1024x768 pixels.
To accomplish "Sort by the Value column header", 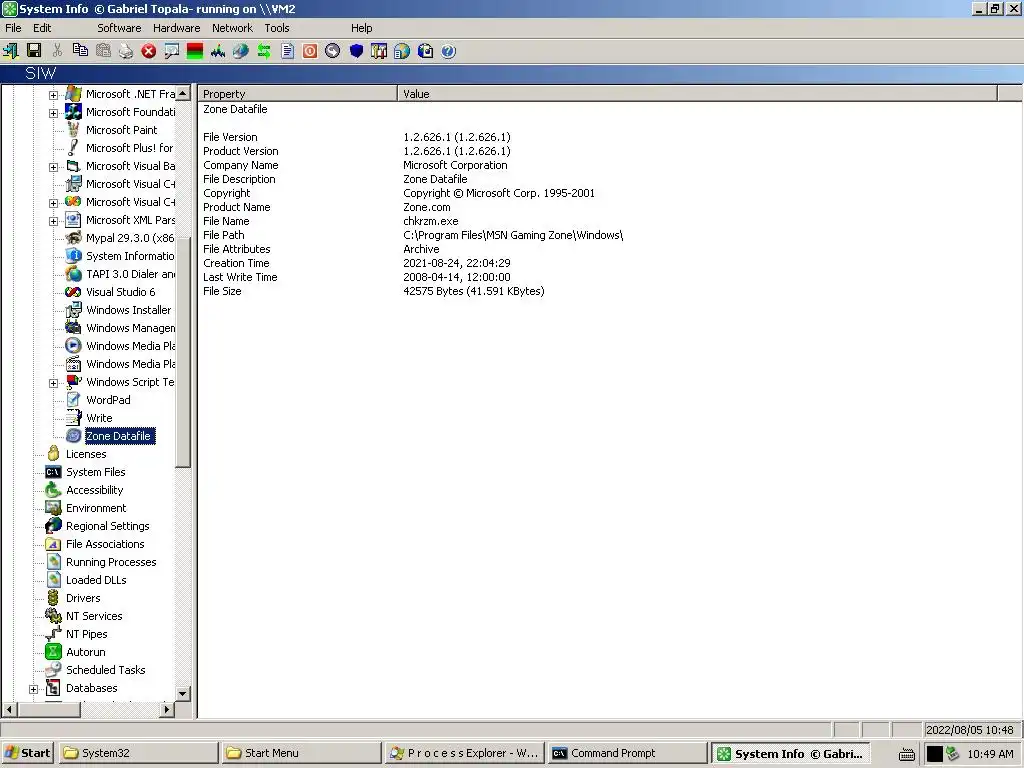I will click(697, 93).
